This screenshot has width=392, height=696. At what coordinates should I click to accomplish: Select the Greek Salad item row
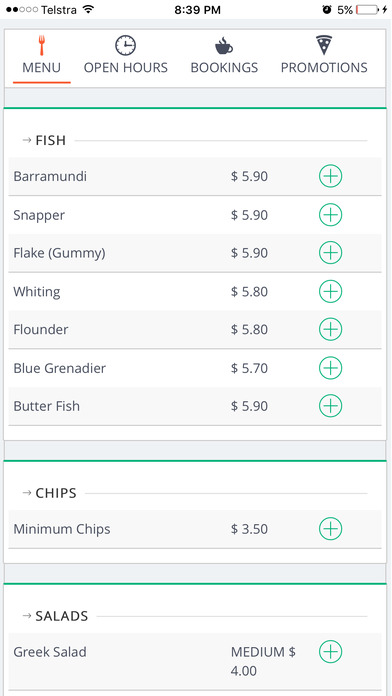pyautogui.click(x=195, y=661)
